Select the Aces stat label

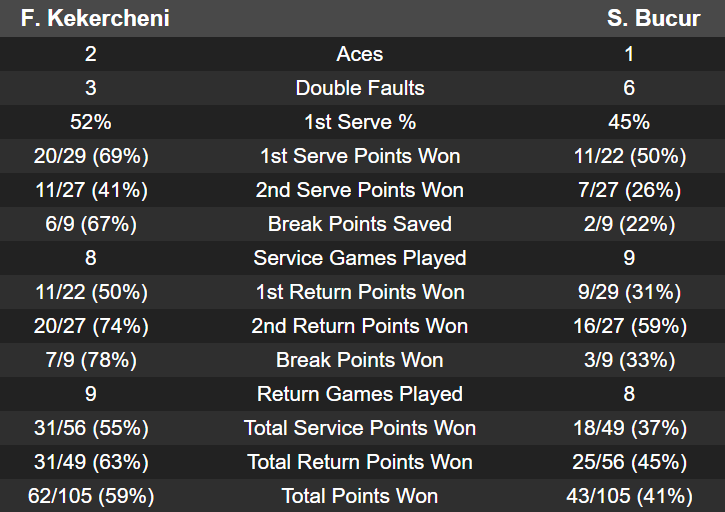[360, 54]
